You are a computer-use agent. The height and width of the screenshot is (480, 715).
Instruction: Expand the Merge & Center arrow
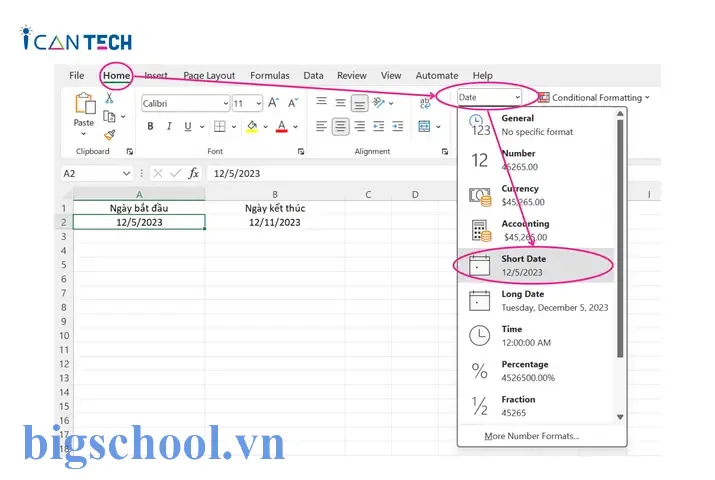[438, 127]
